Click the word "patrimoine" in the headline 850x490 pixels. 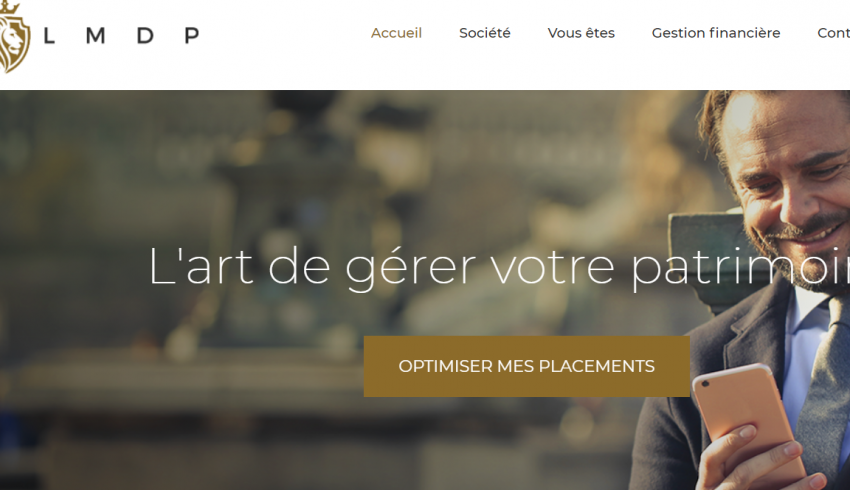(740, 267)
